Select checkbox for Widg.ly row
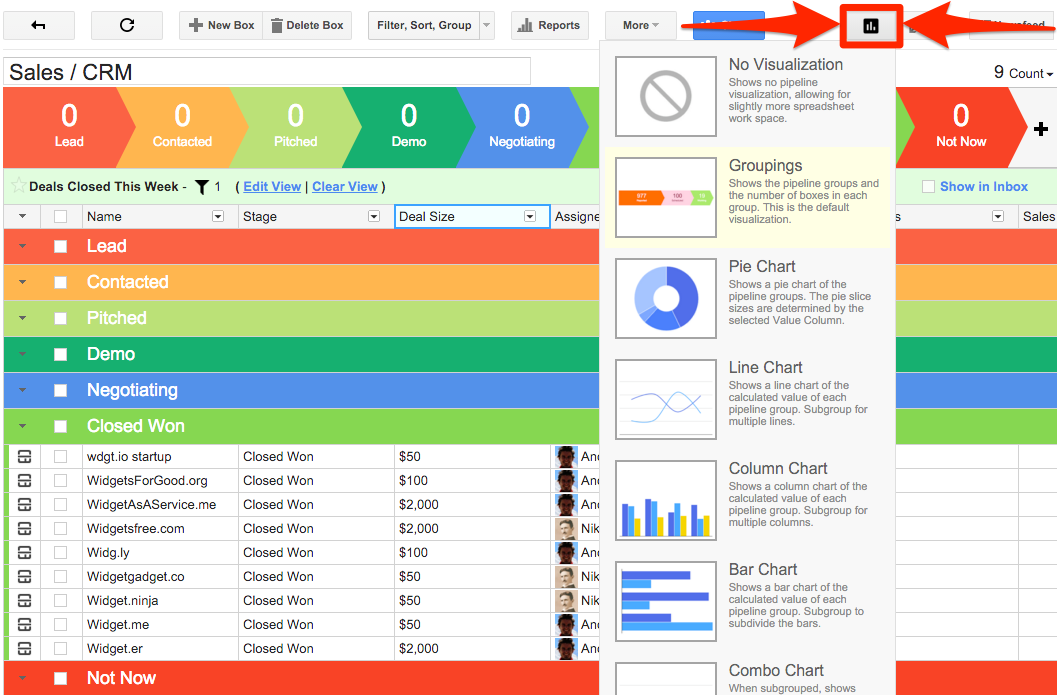The width and height of the screenshot is (1057, 695). 61,552
